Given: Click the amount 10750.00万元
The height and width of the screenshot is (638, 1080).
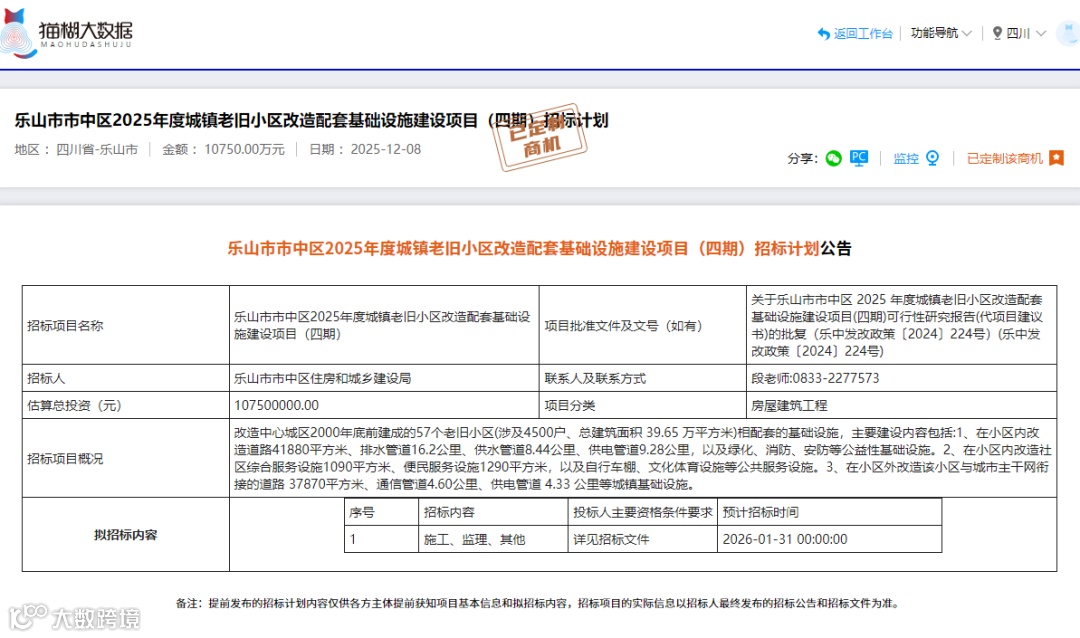Looking at the screenshot, I should [244, 150].
